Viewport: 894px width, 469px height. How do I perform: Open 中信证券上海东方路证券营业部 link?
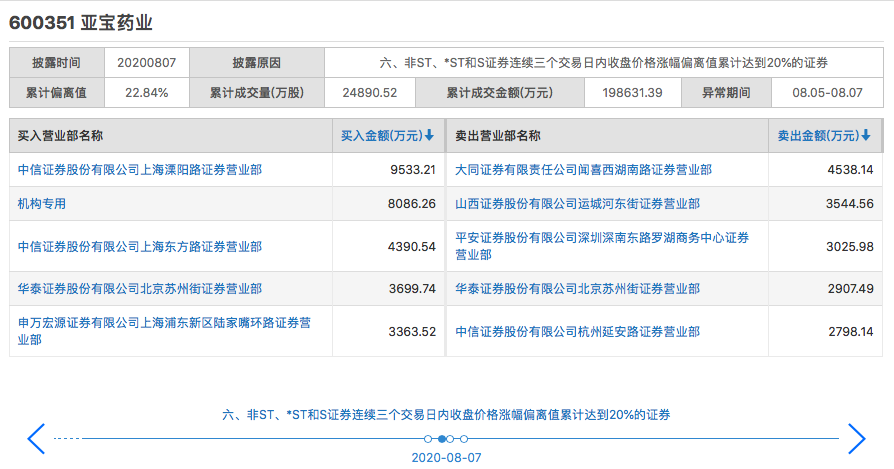pos(140,246)
